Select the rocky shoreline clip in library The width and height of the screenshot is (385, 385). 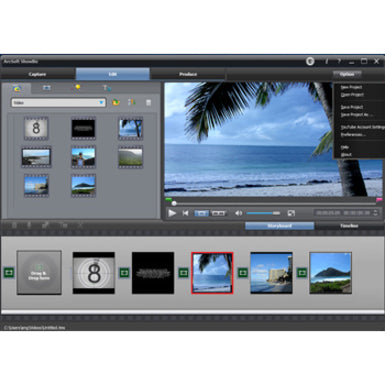click(x=36, y=157)
